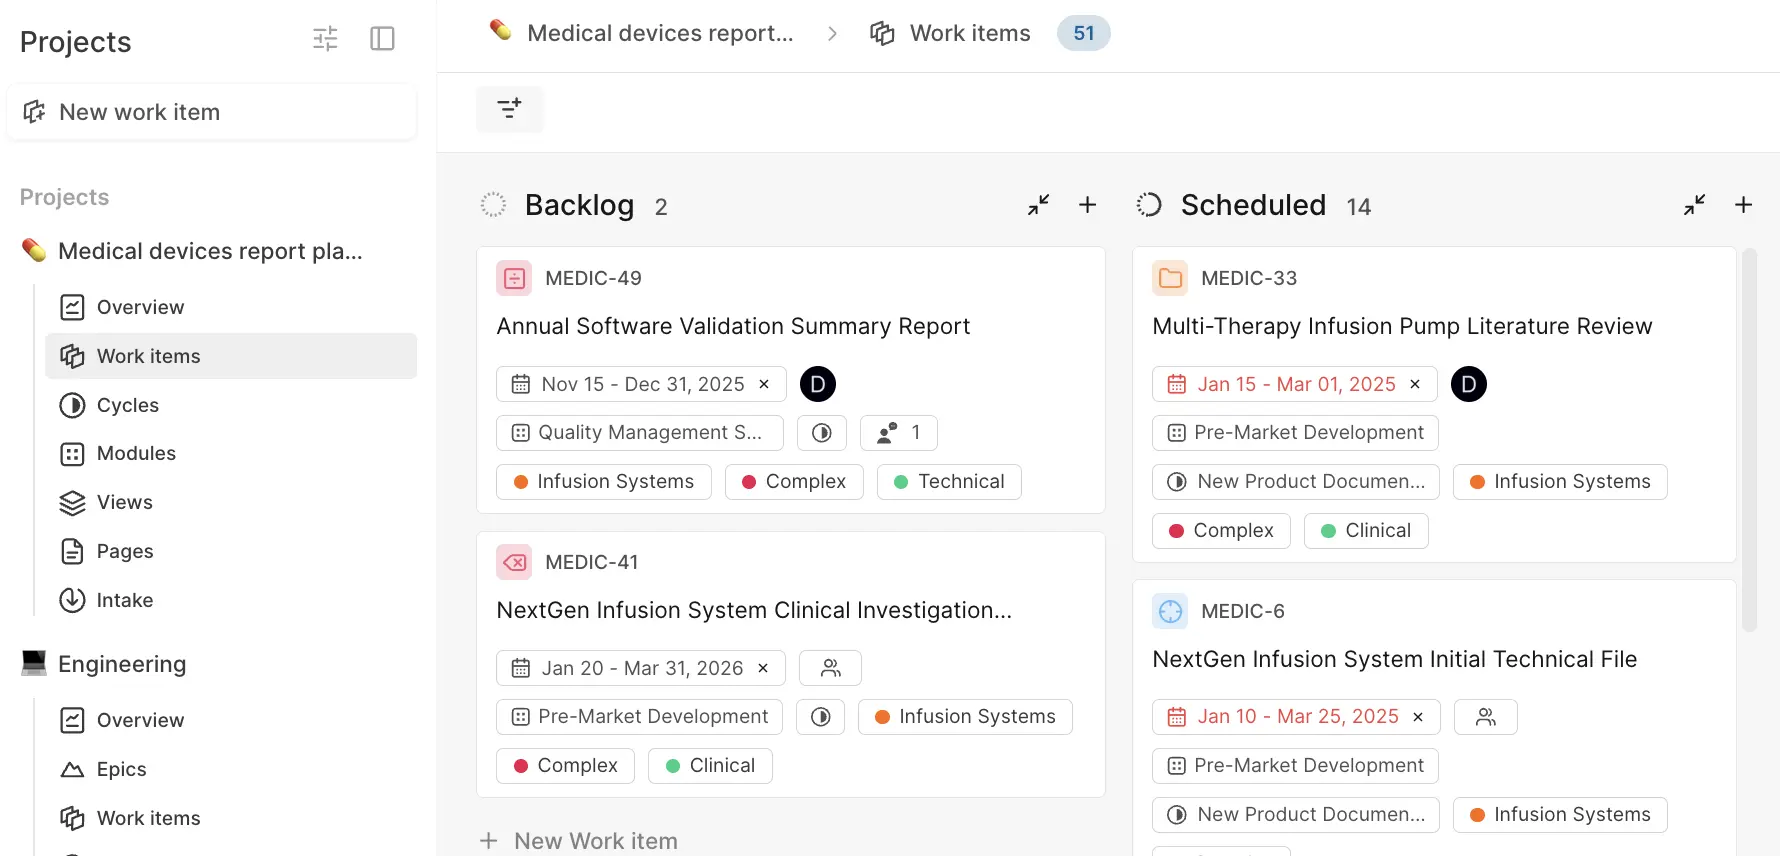1780x856 pixels.
Task: Collapse the Backlog column
Action: click(x=1038, y=205)
